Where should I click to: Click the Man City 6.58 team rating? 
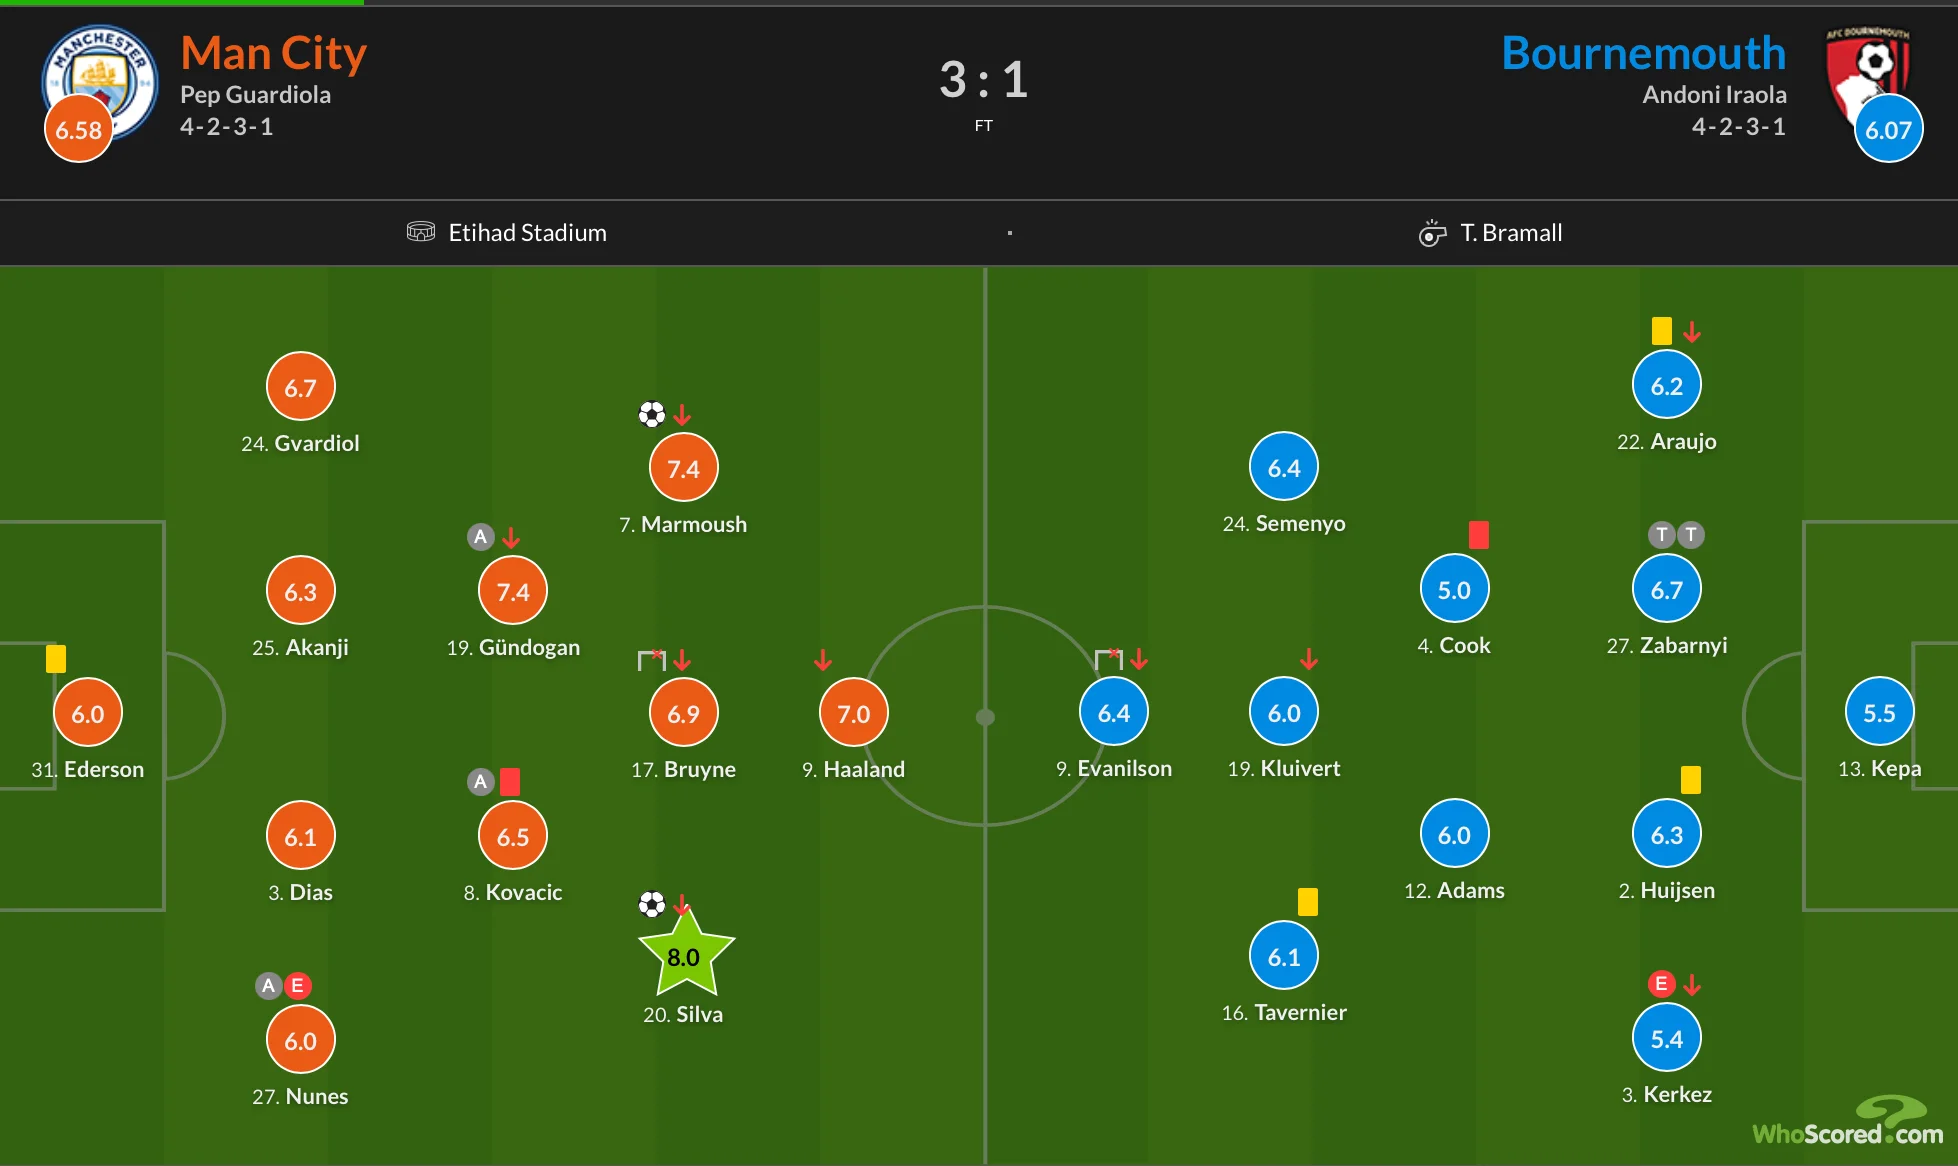(x=79, y=129)
